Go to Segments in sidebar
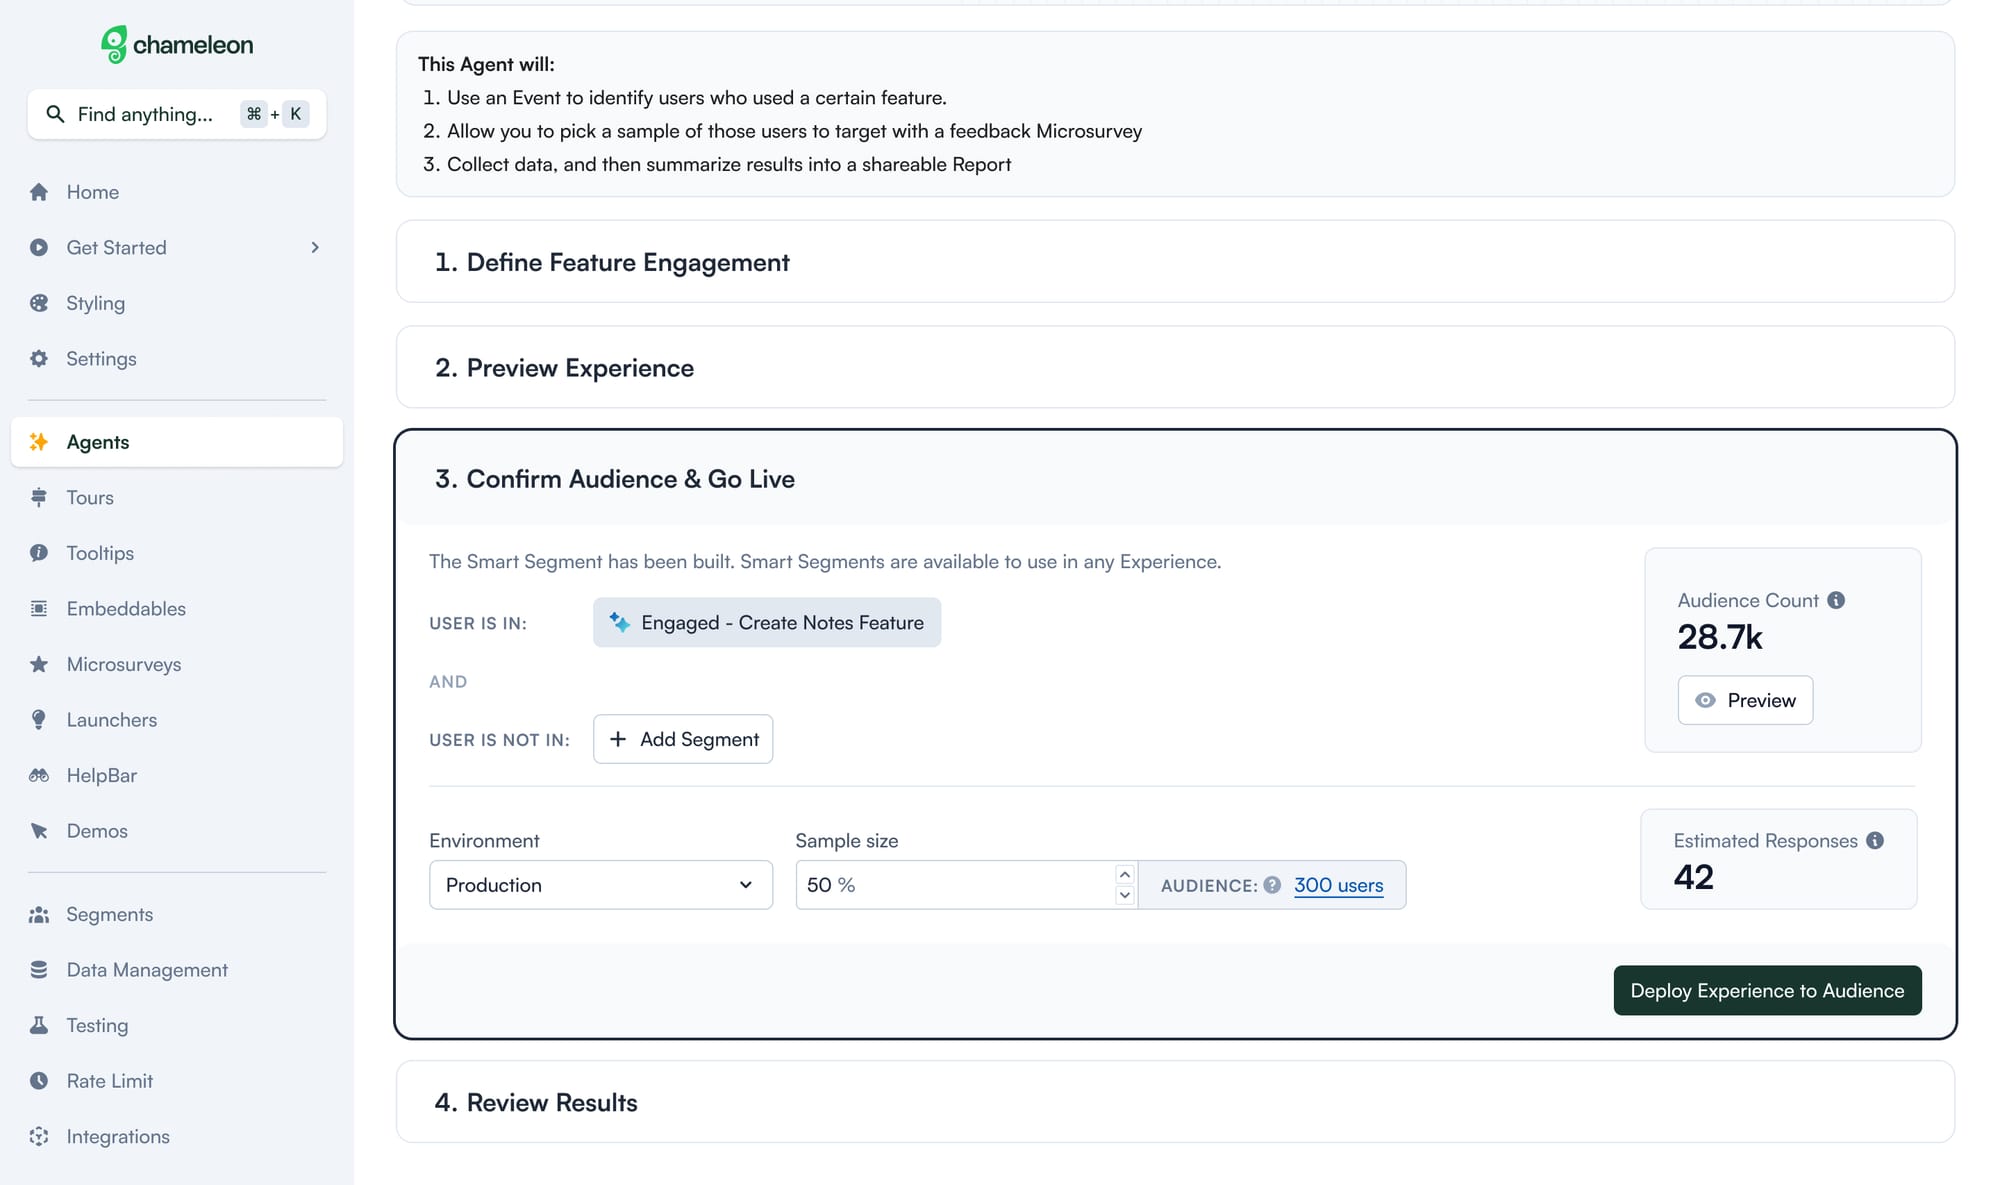The height and width of the screenshot is (1185, 2000). 109,914
